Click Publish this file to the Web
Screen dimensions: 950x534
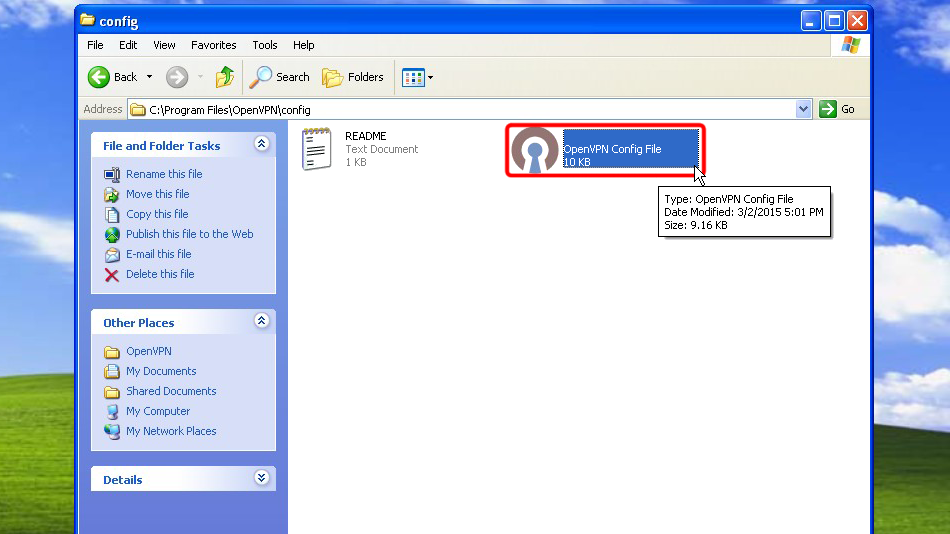click(189, 234)
